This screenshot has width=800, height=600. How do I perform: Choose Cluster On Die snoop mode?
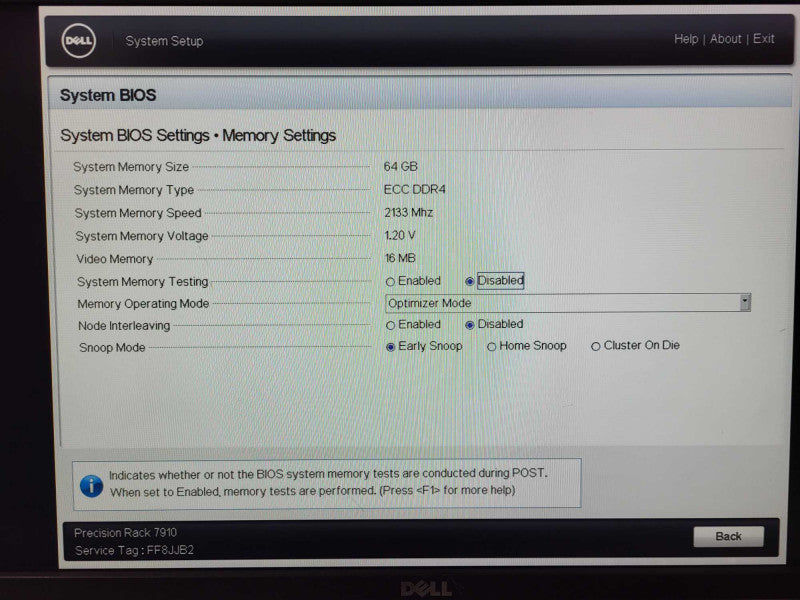tap(595, 346)
